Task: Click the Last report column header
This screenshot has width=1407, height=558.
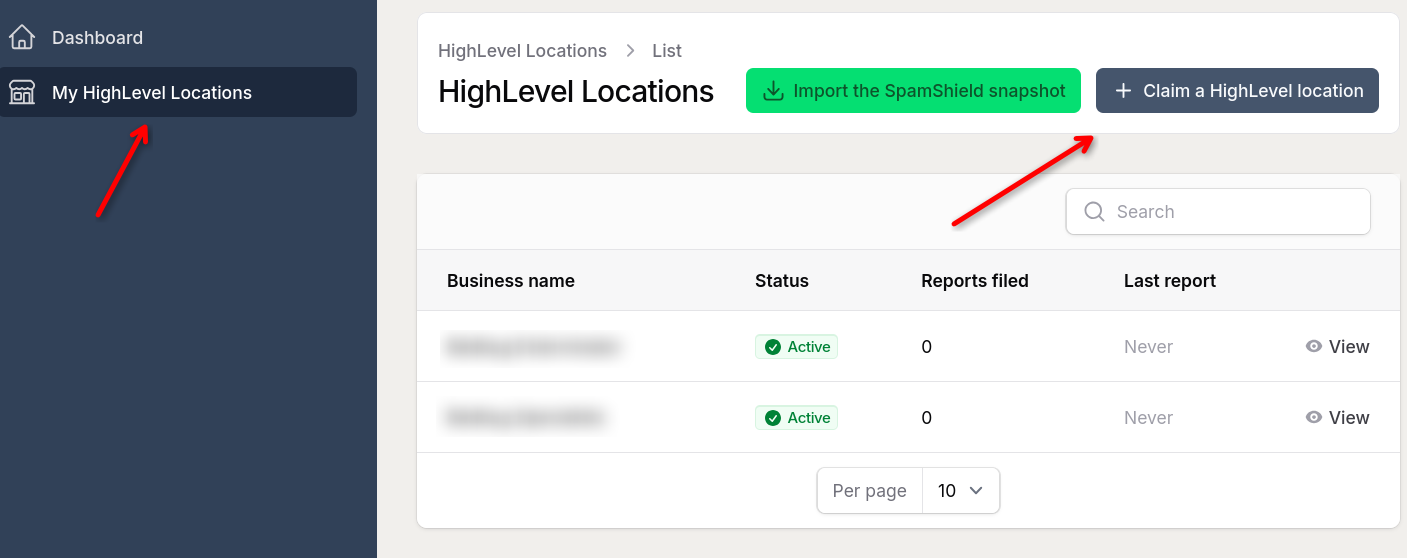Action: (x=1170, y=281)
